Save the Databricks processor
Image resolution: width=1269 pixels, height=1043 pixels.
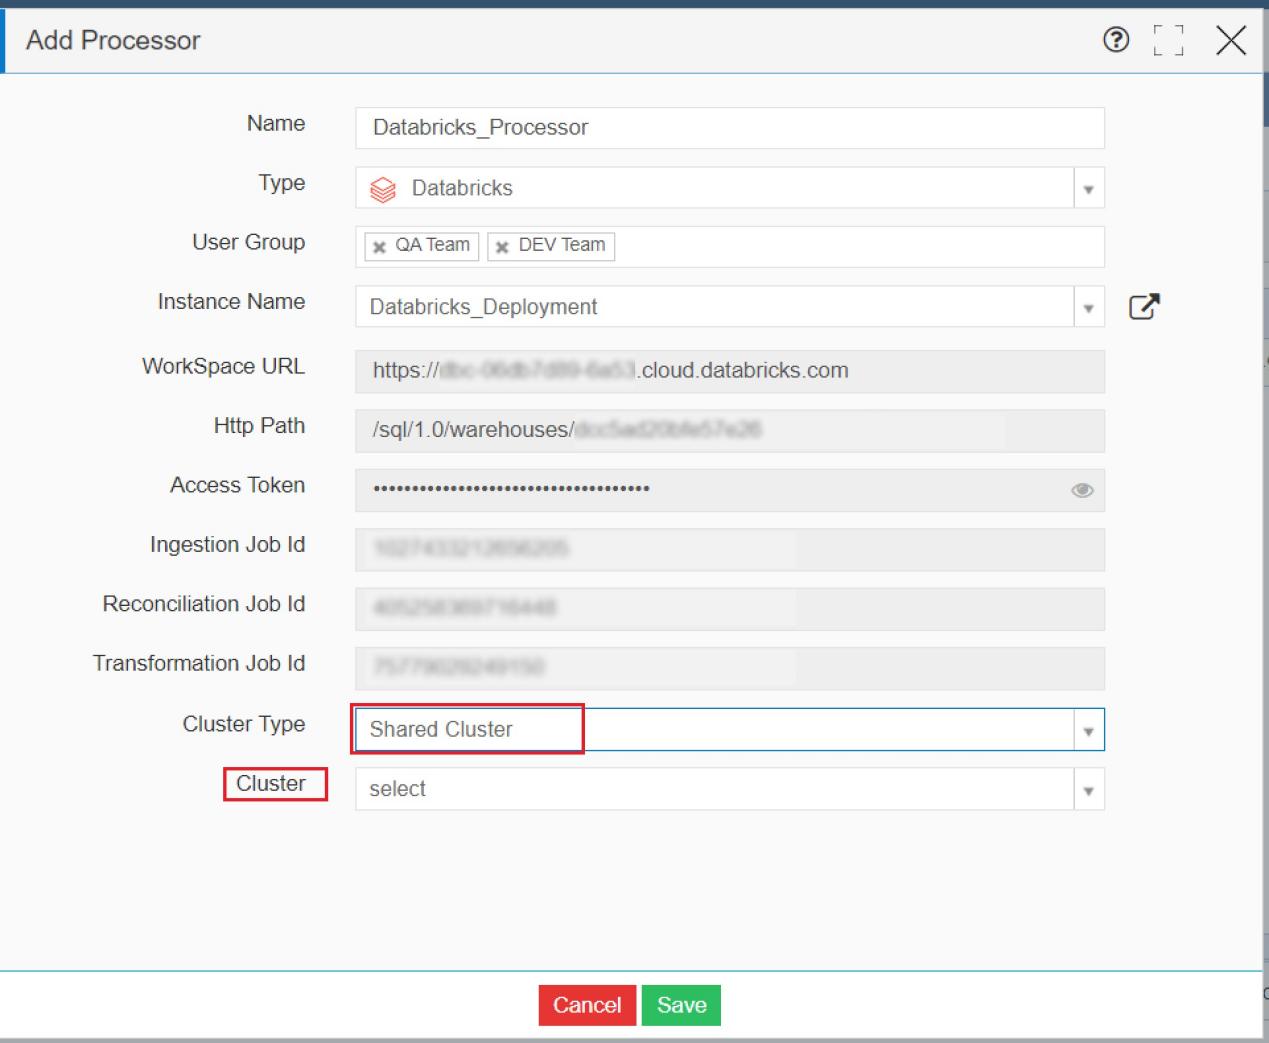[681, 1006]
